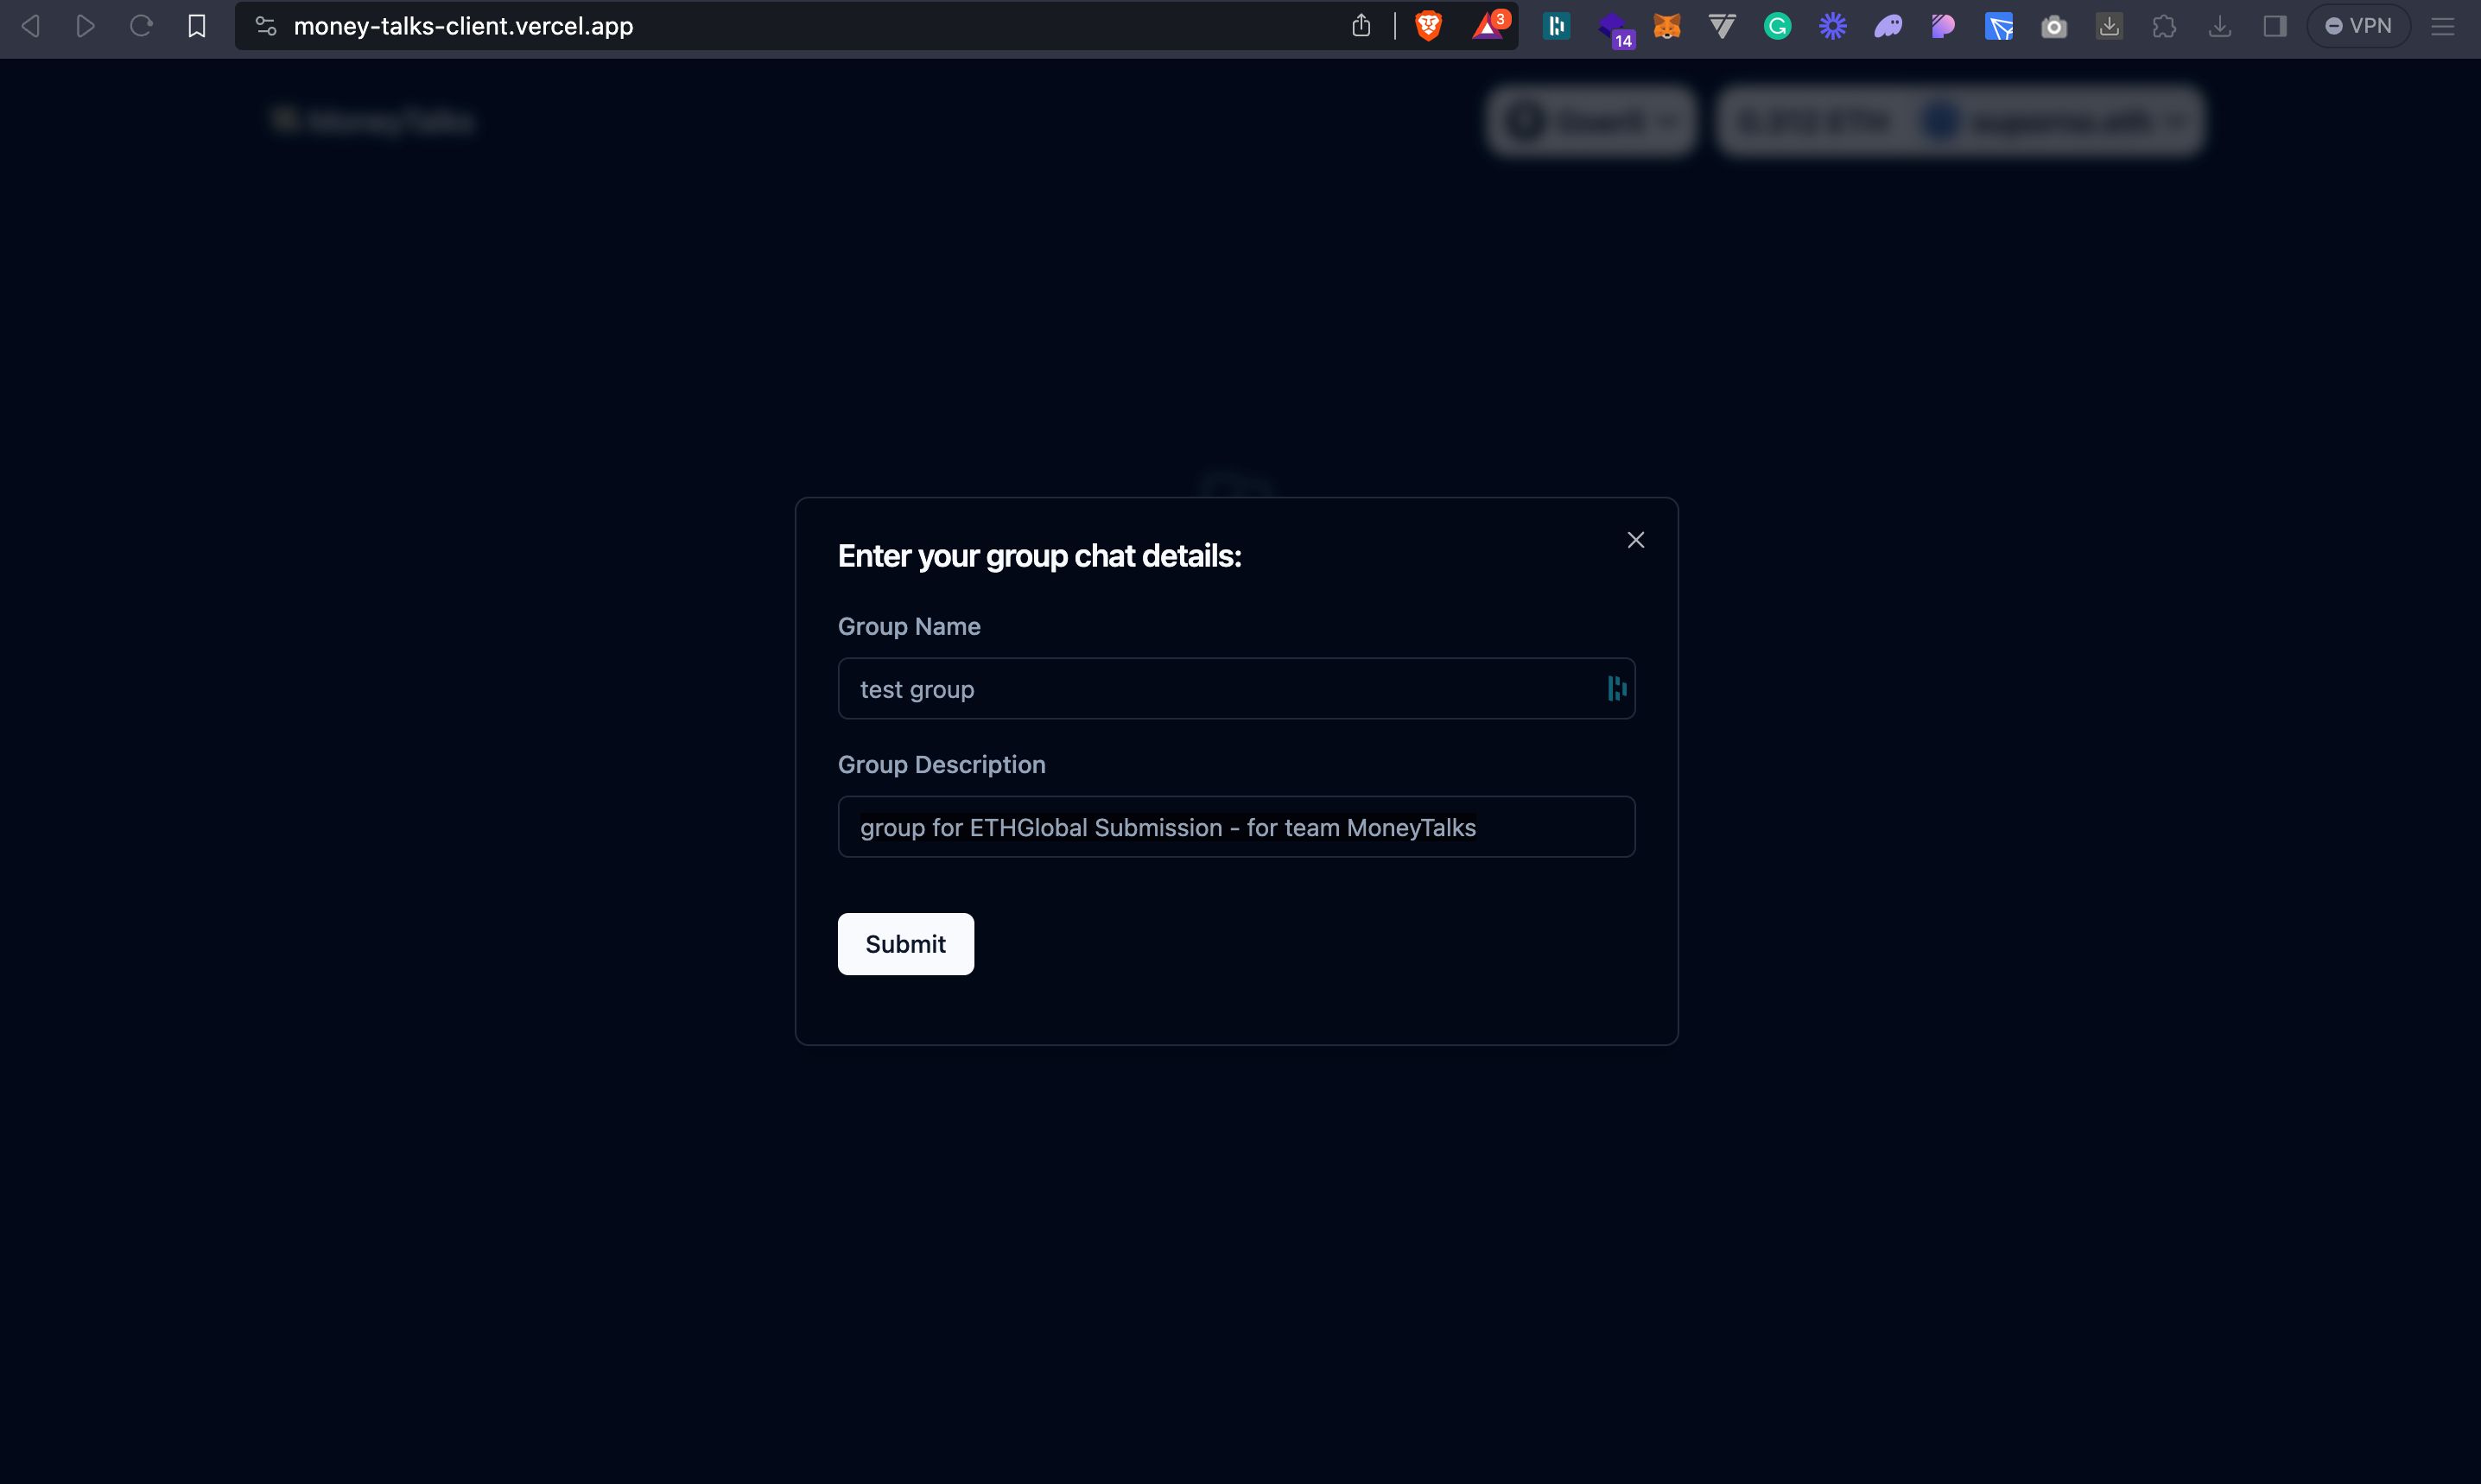Screen dimensions: 2481x1484
Task: Click the VPN button
Action: click(2358, 26)
